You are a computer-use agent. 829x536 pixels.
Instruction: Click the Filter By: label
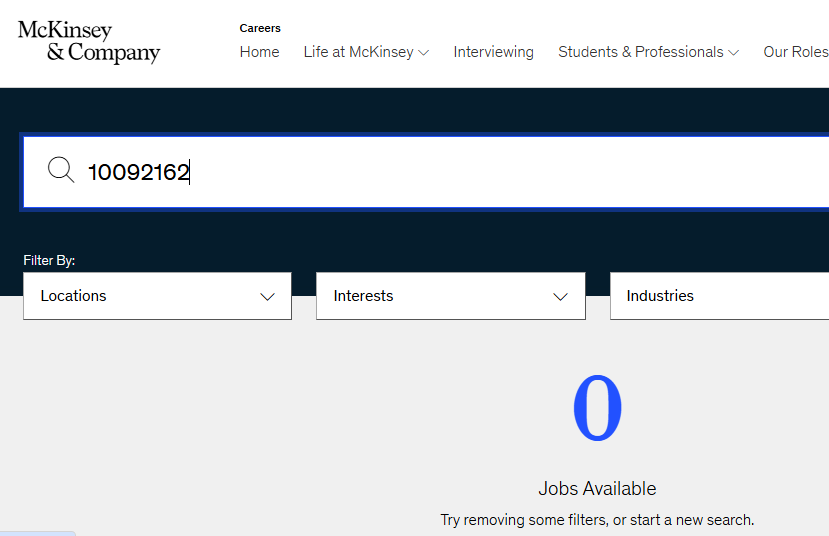coord(49,260)
